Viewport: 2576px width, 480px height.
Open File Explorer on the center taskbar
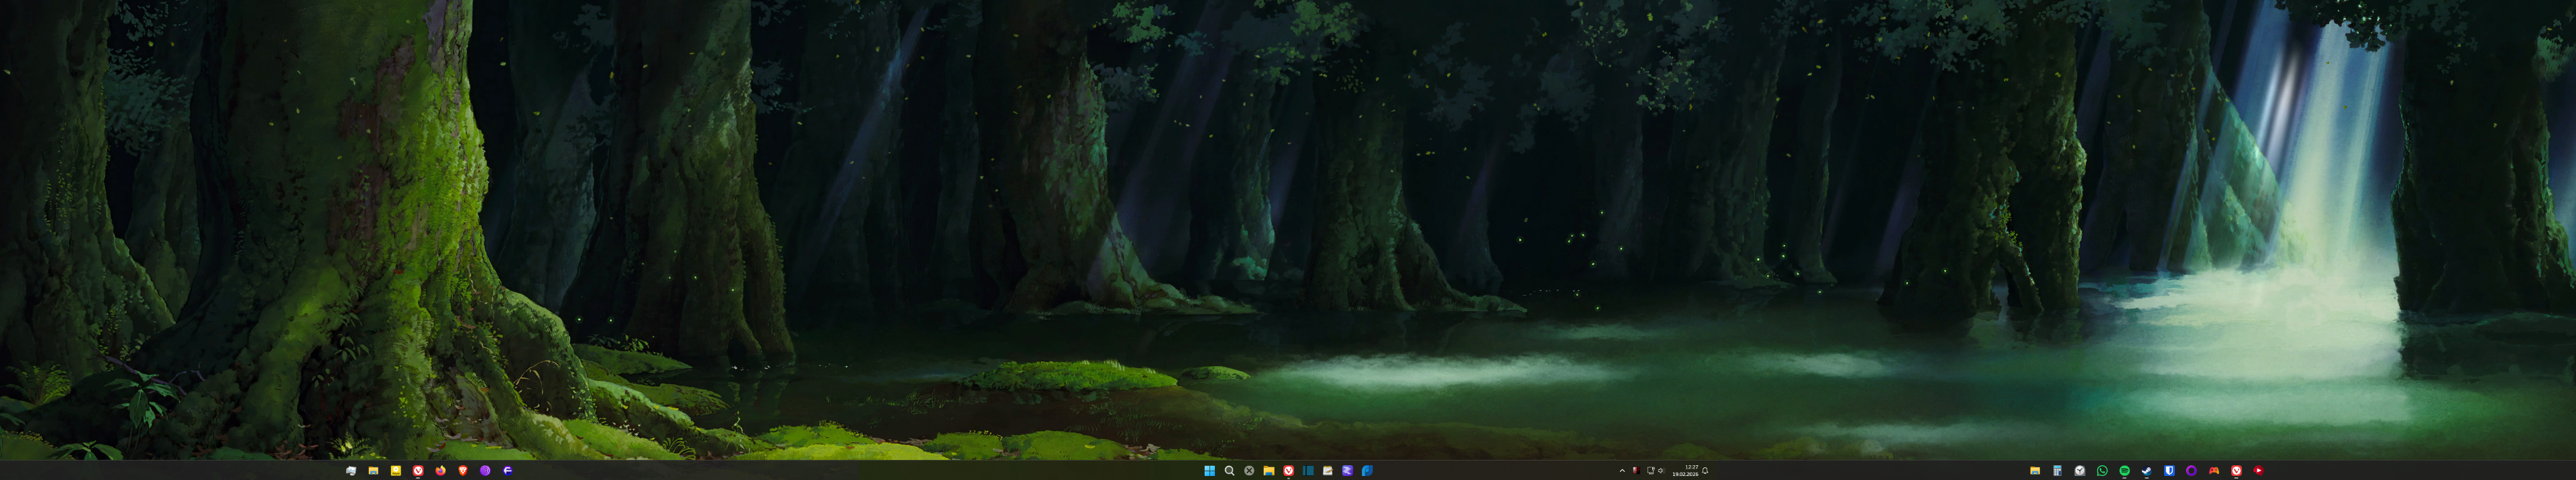tap(1268, 470)
